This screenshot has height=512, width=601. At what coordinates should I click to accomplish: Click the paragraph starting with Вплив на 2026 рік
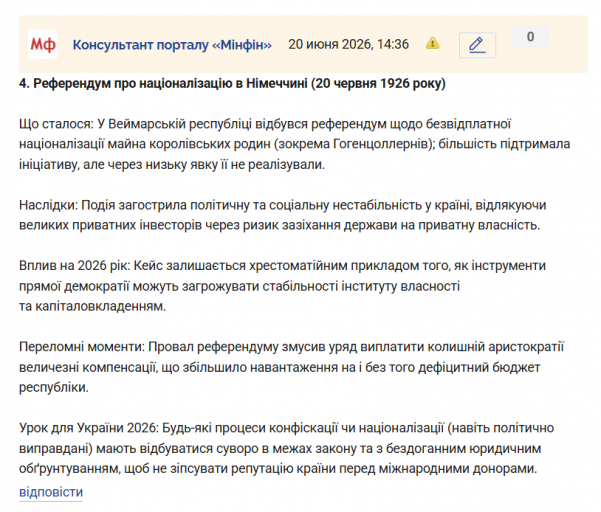point(282,286)
